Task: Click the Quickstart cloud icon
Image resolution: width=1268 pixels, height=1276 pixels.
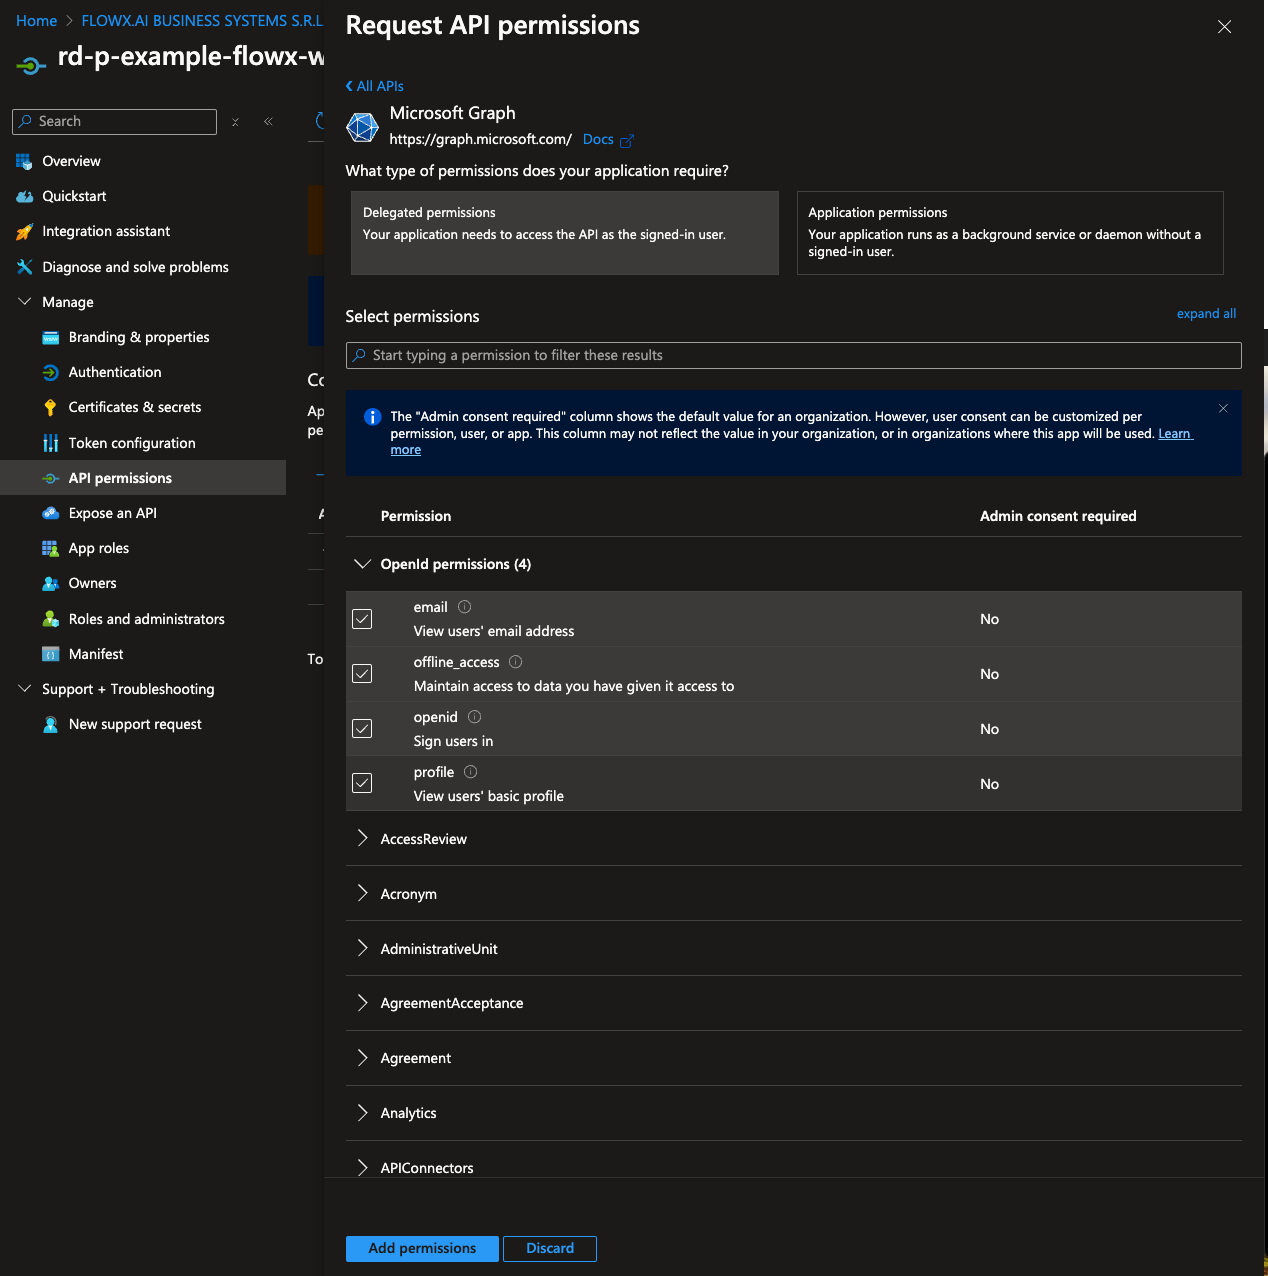Action: pyautogui.click(x=24, y=196)
